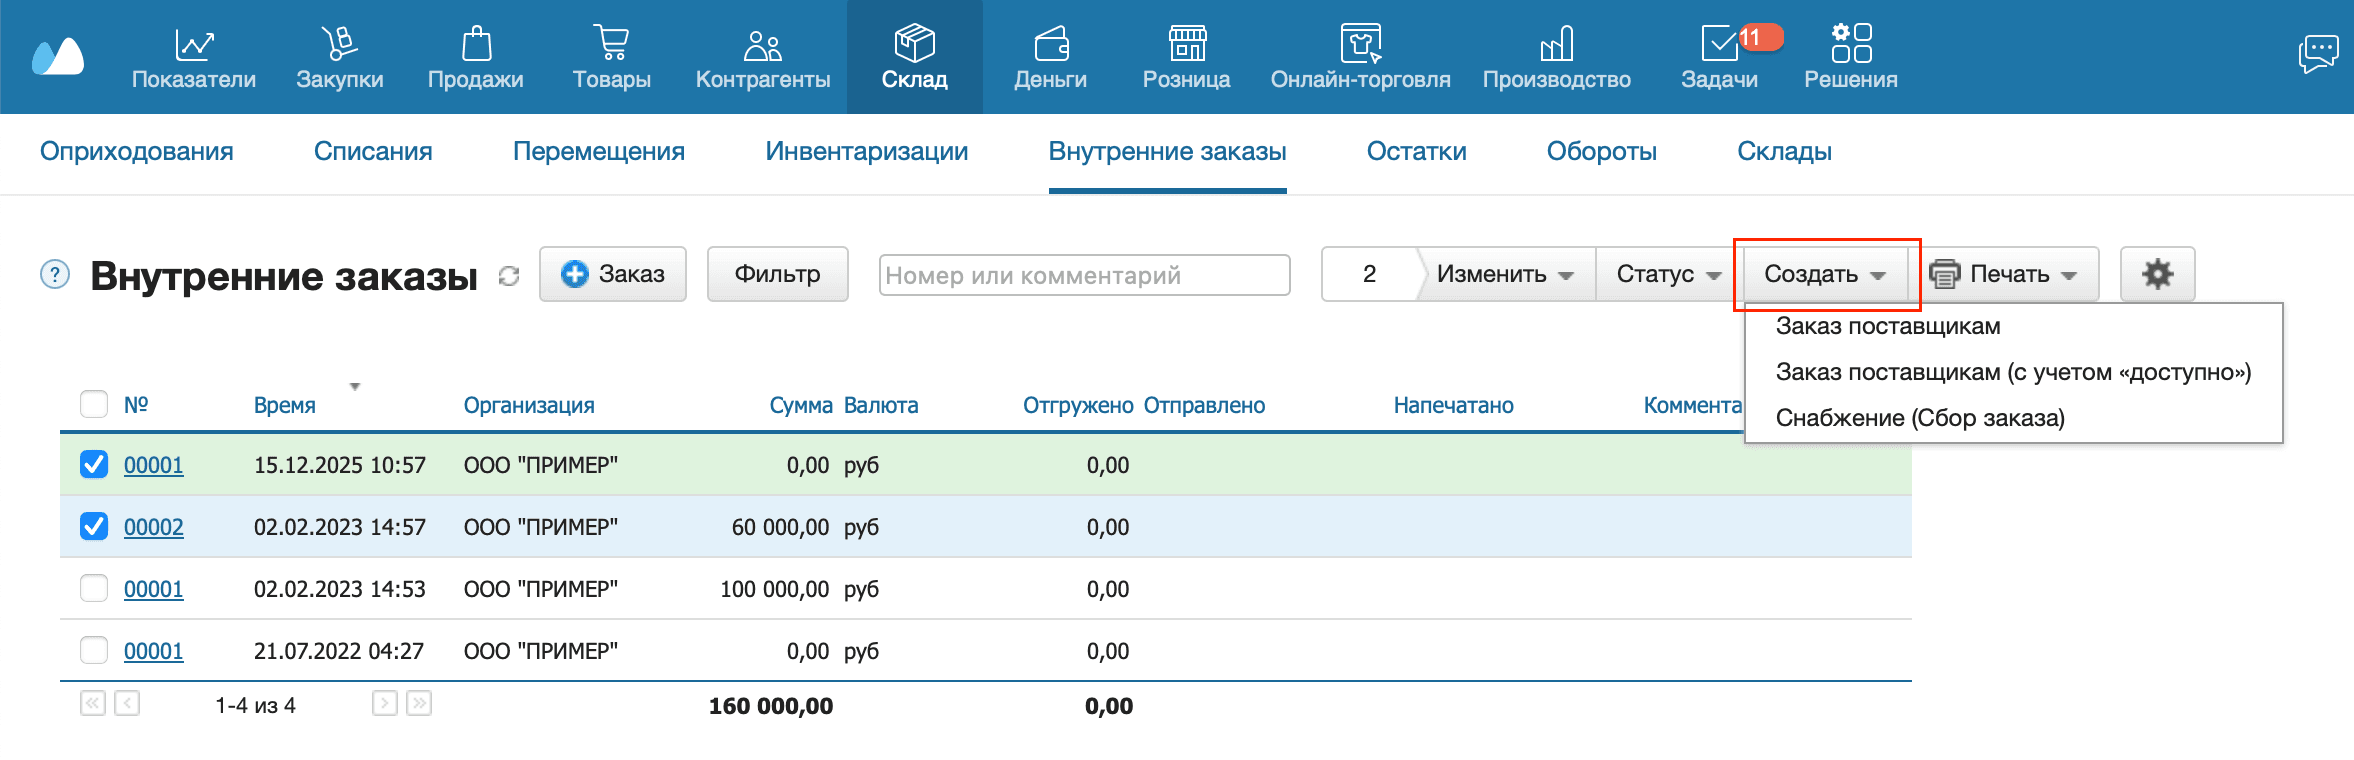
Task: Click the Время sort arrow
Action: coord(354,386)
